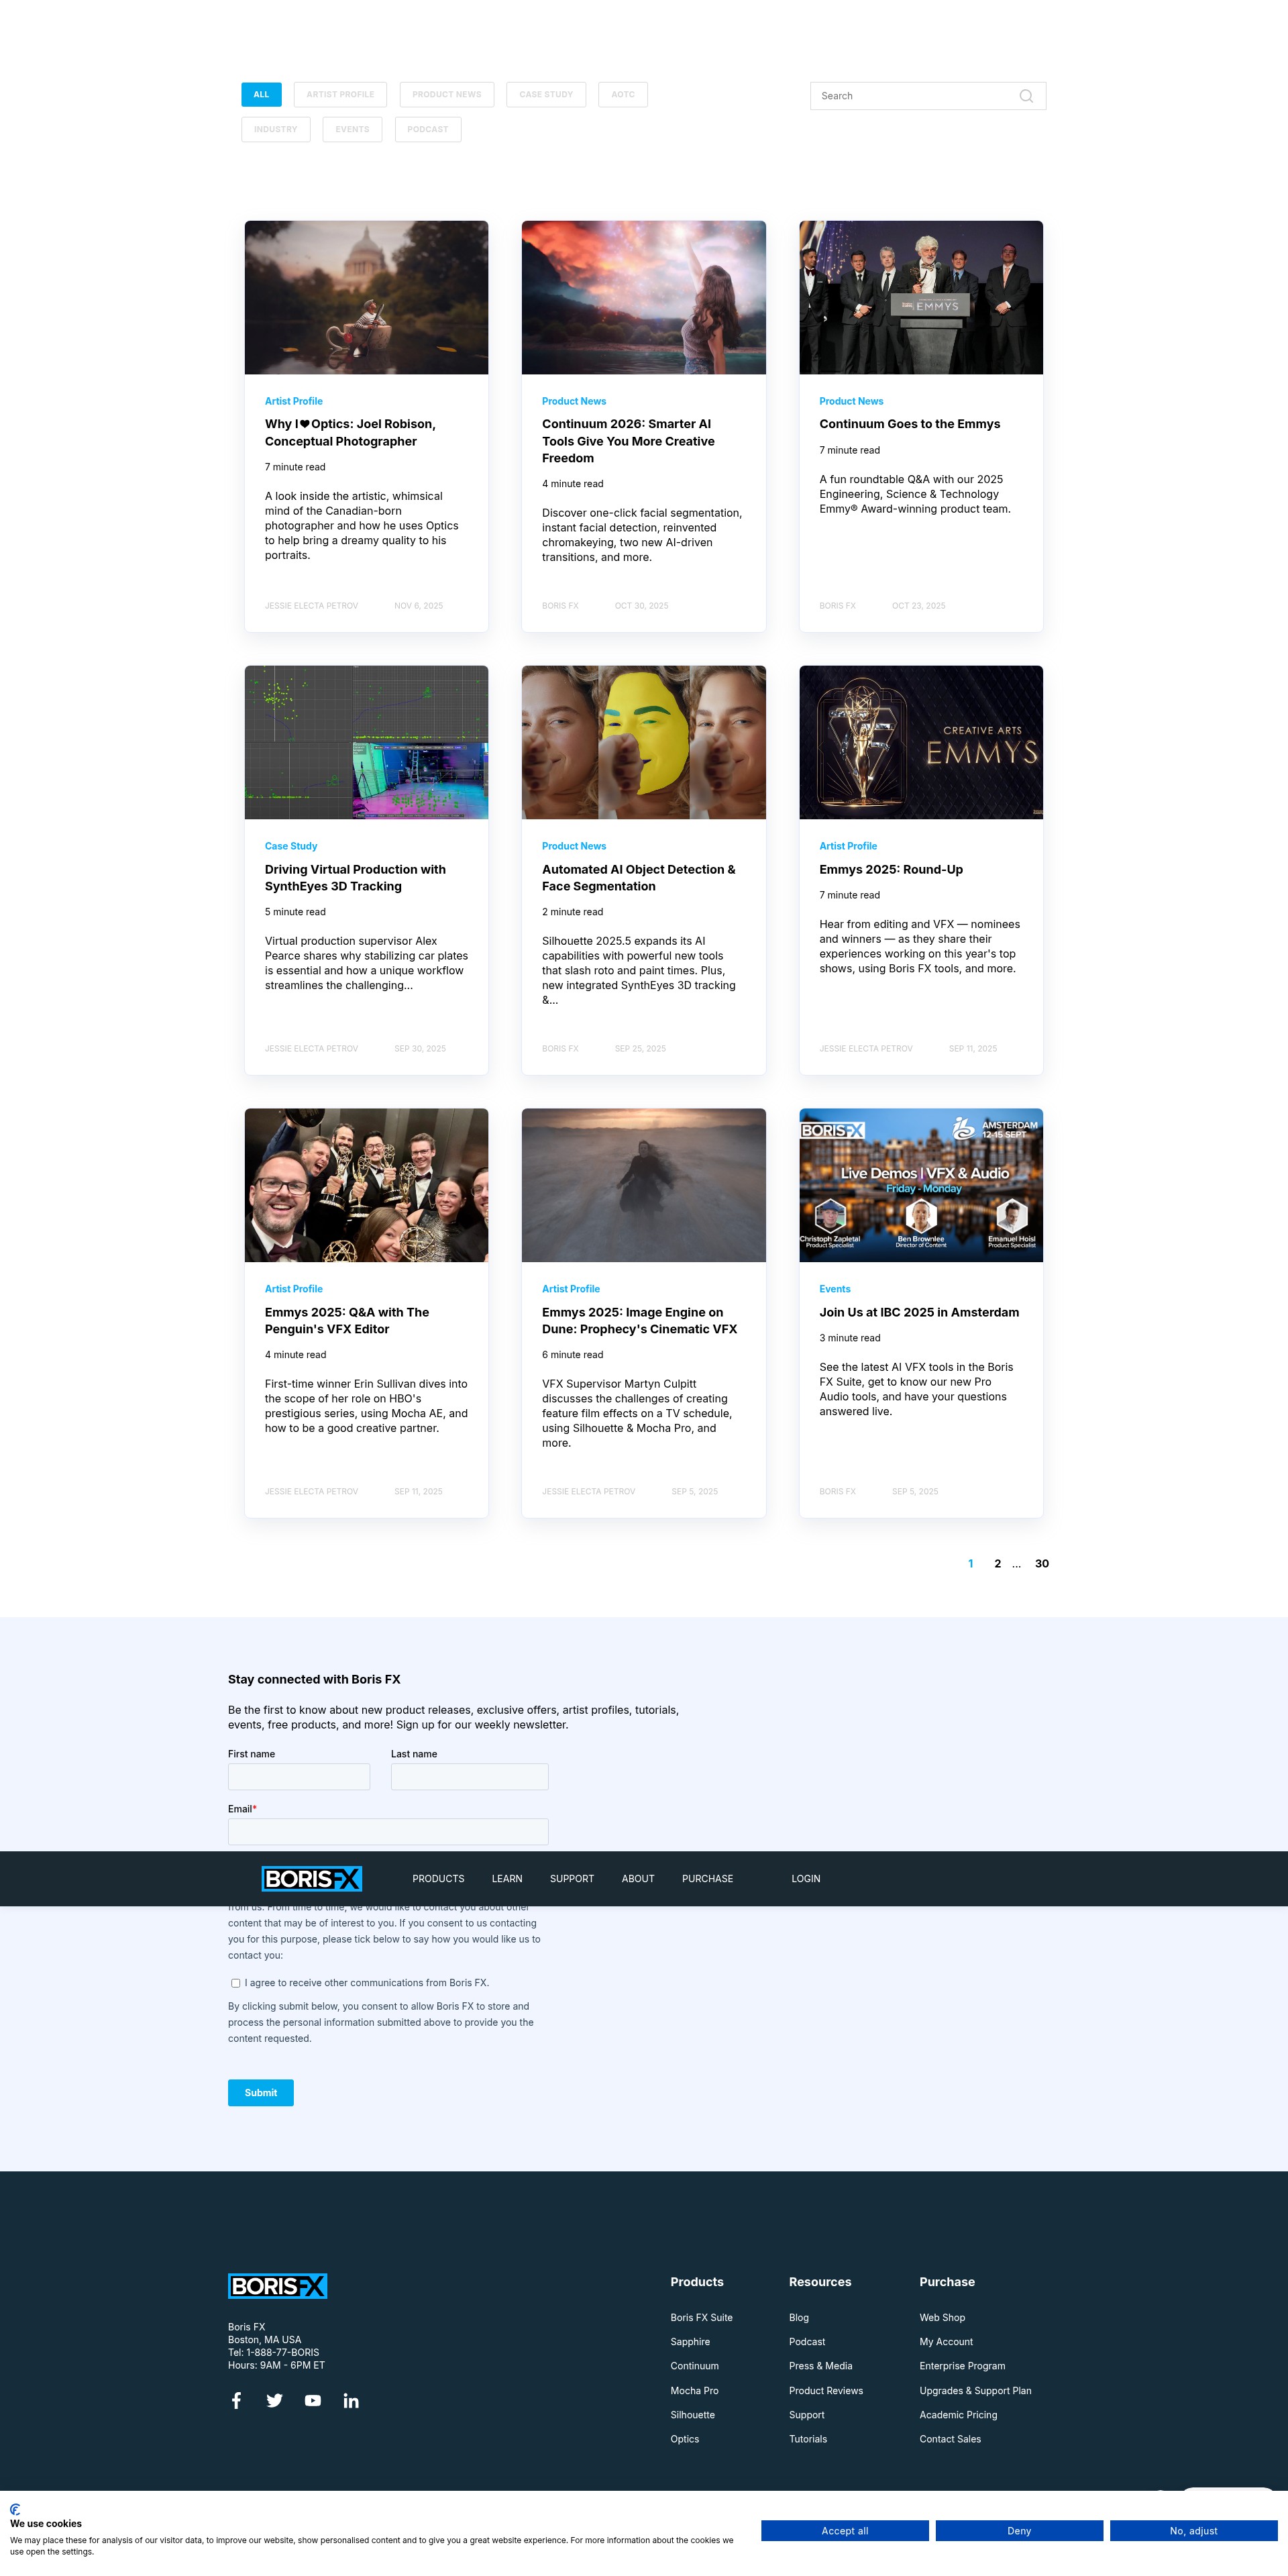Screen dimensions: 1288x2576
Task: Filter posts by Artist Profile
Action: tap(340, 95)
